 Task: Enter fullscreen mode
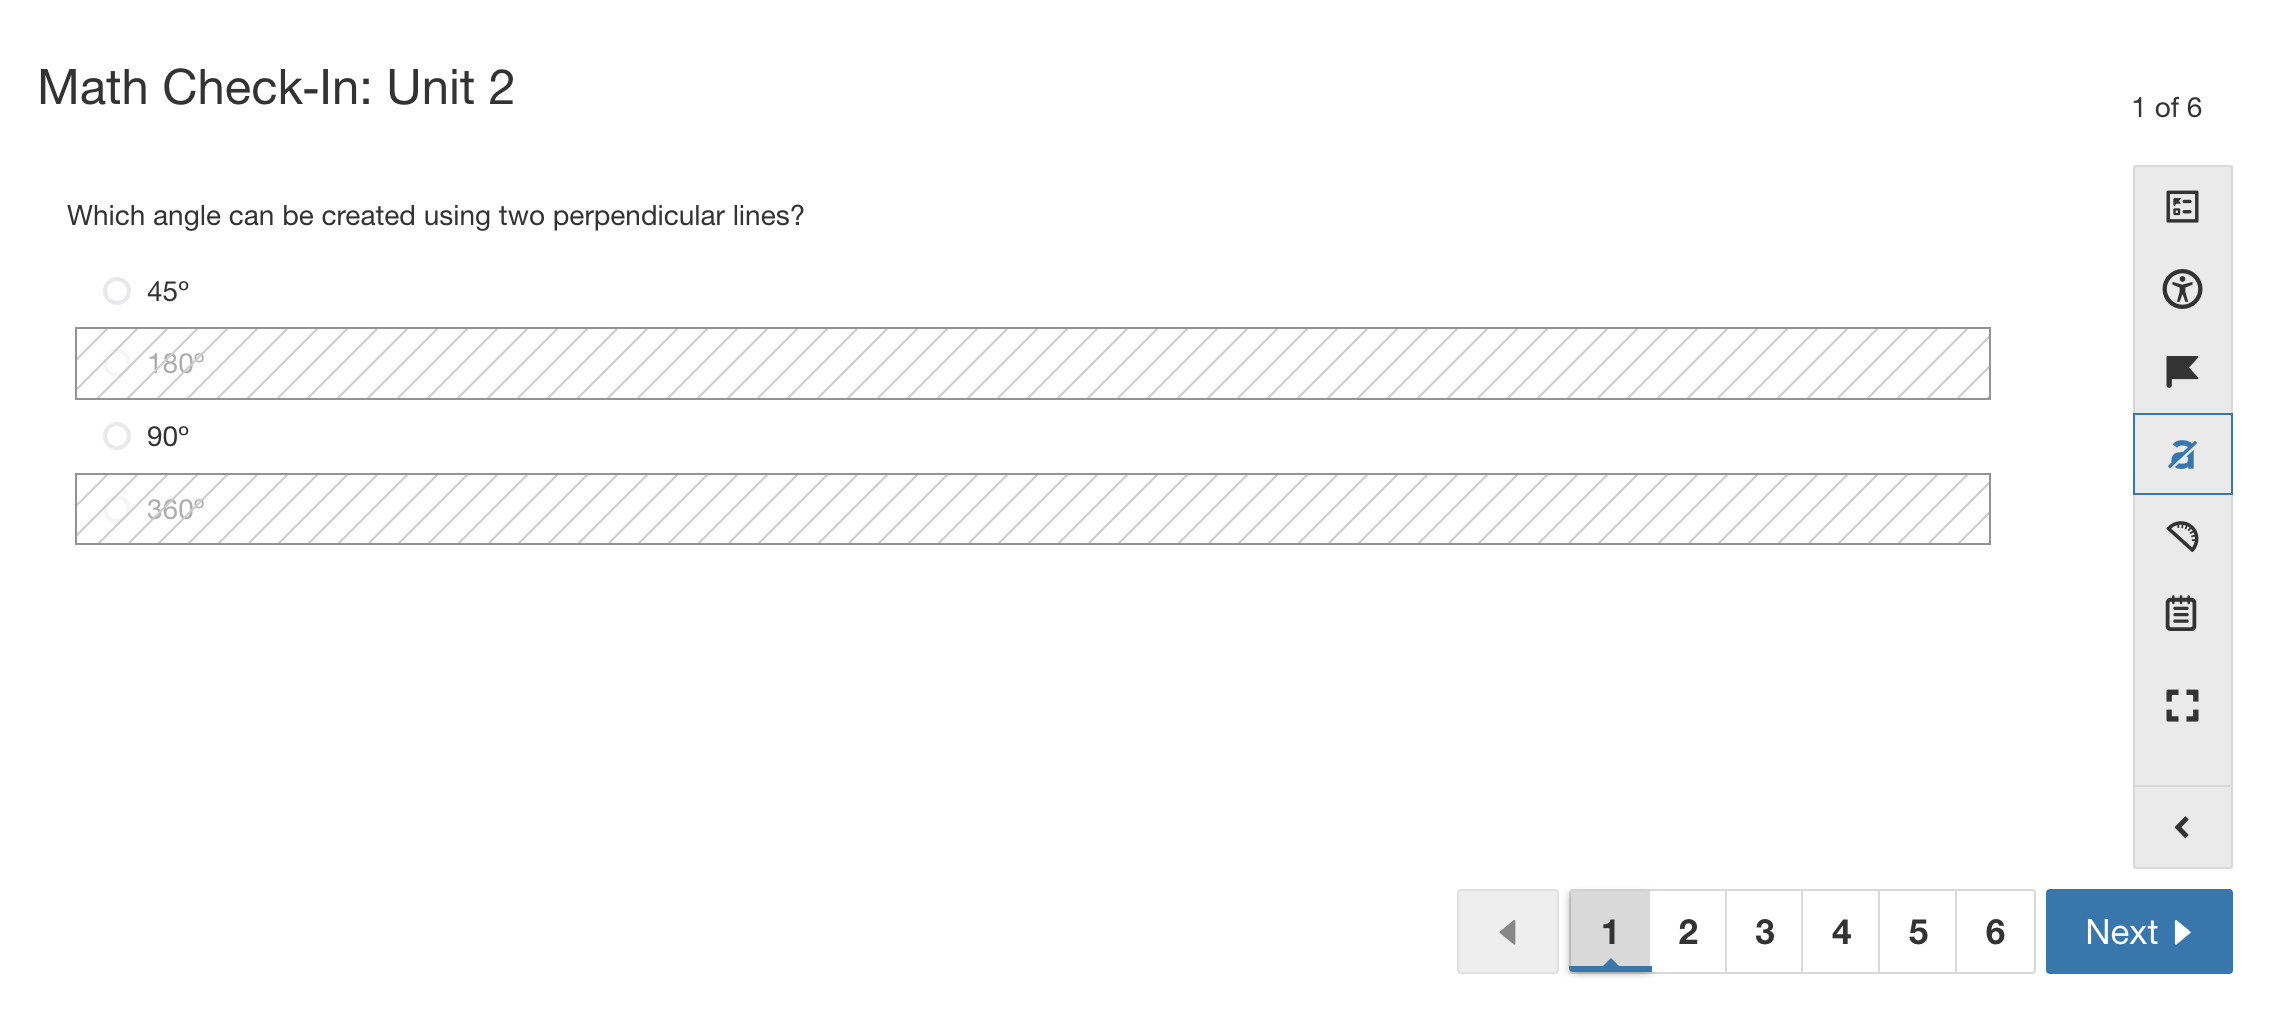tap(2181, 706)
